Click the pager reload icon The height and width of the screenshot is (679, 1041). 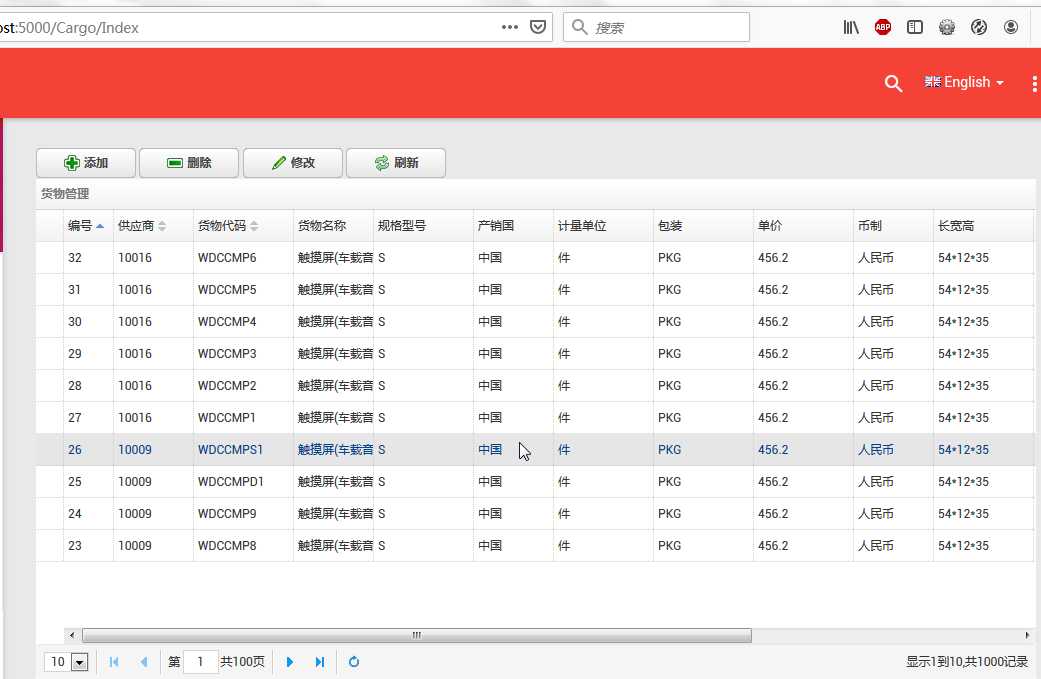click(354, 662)
